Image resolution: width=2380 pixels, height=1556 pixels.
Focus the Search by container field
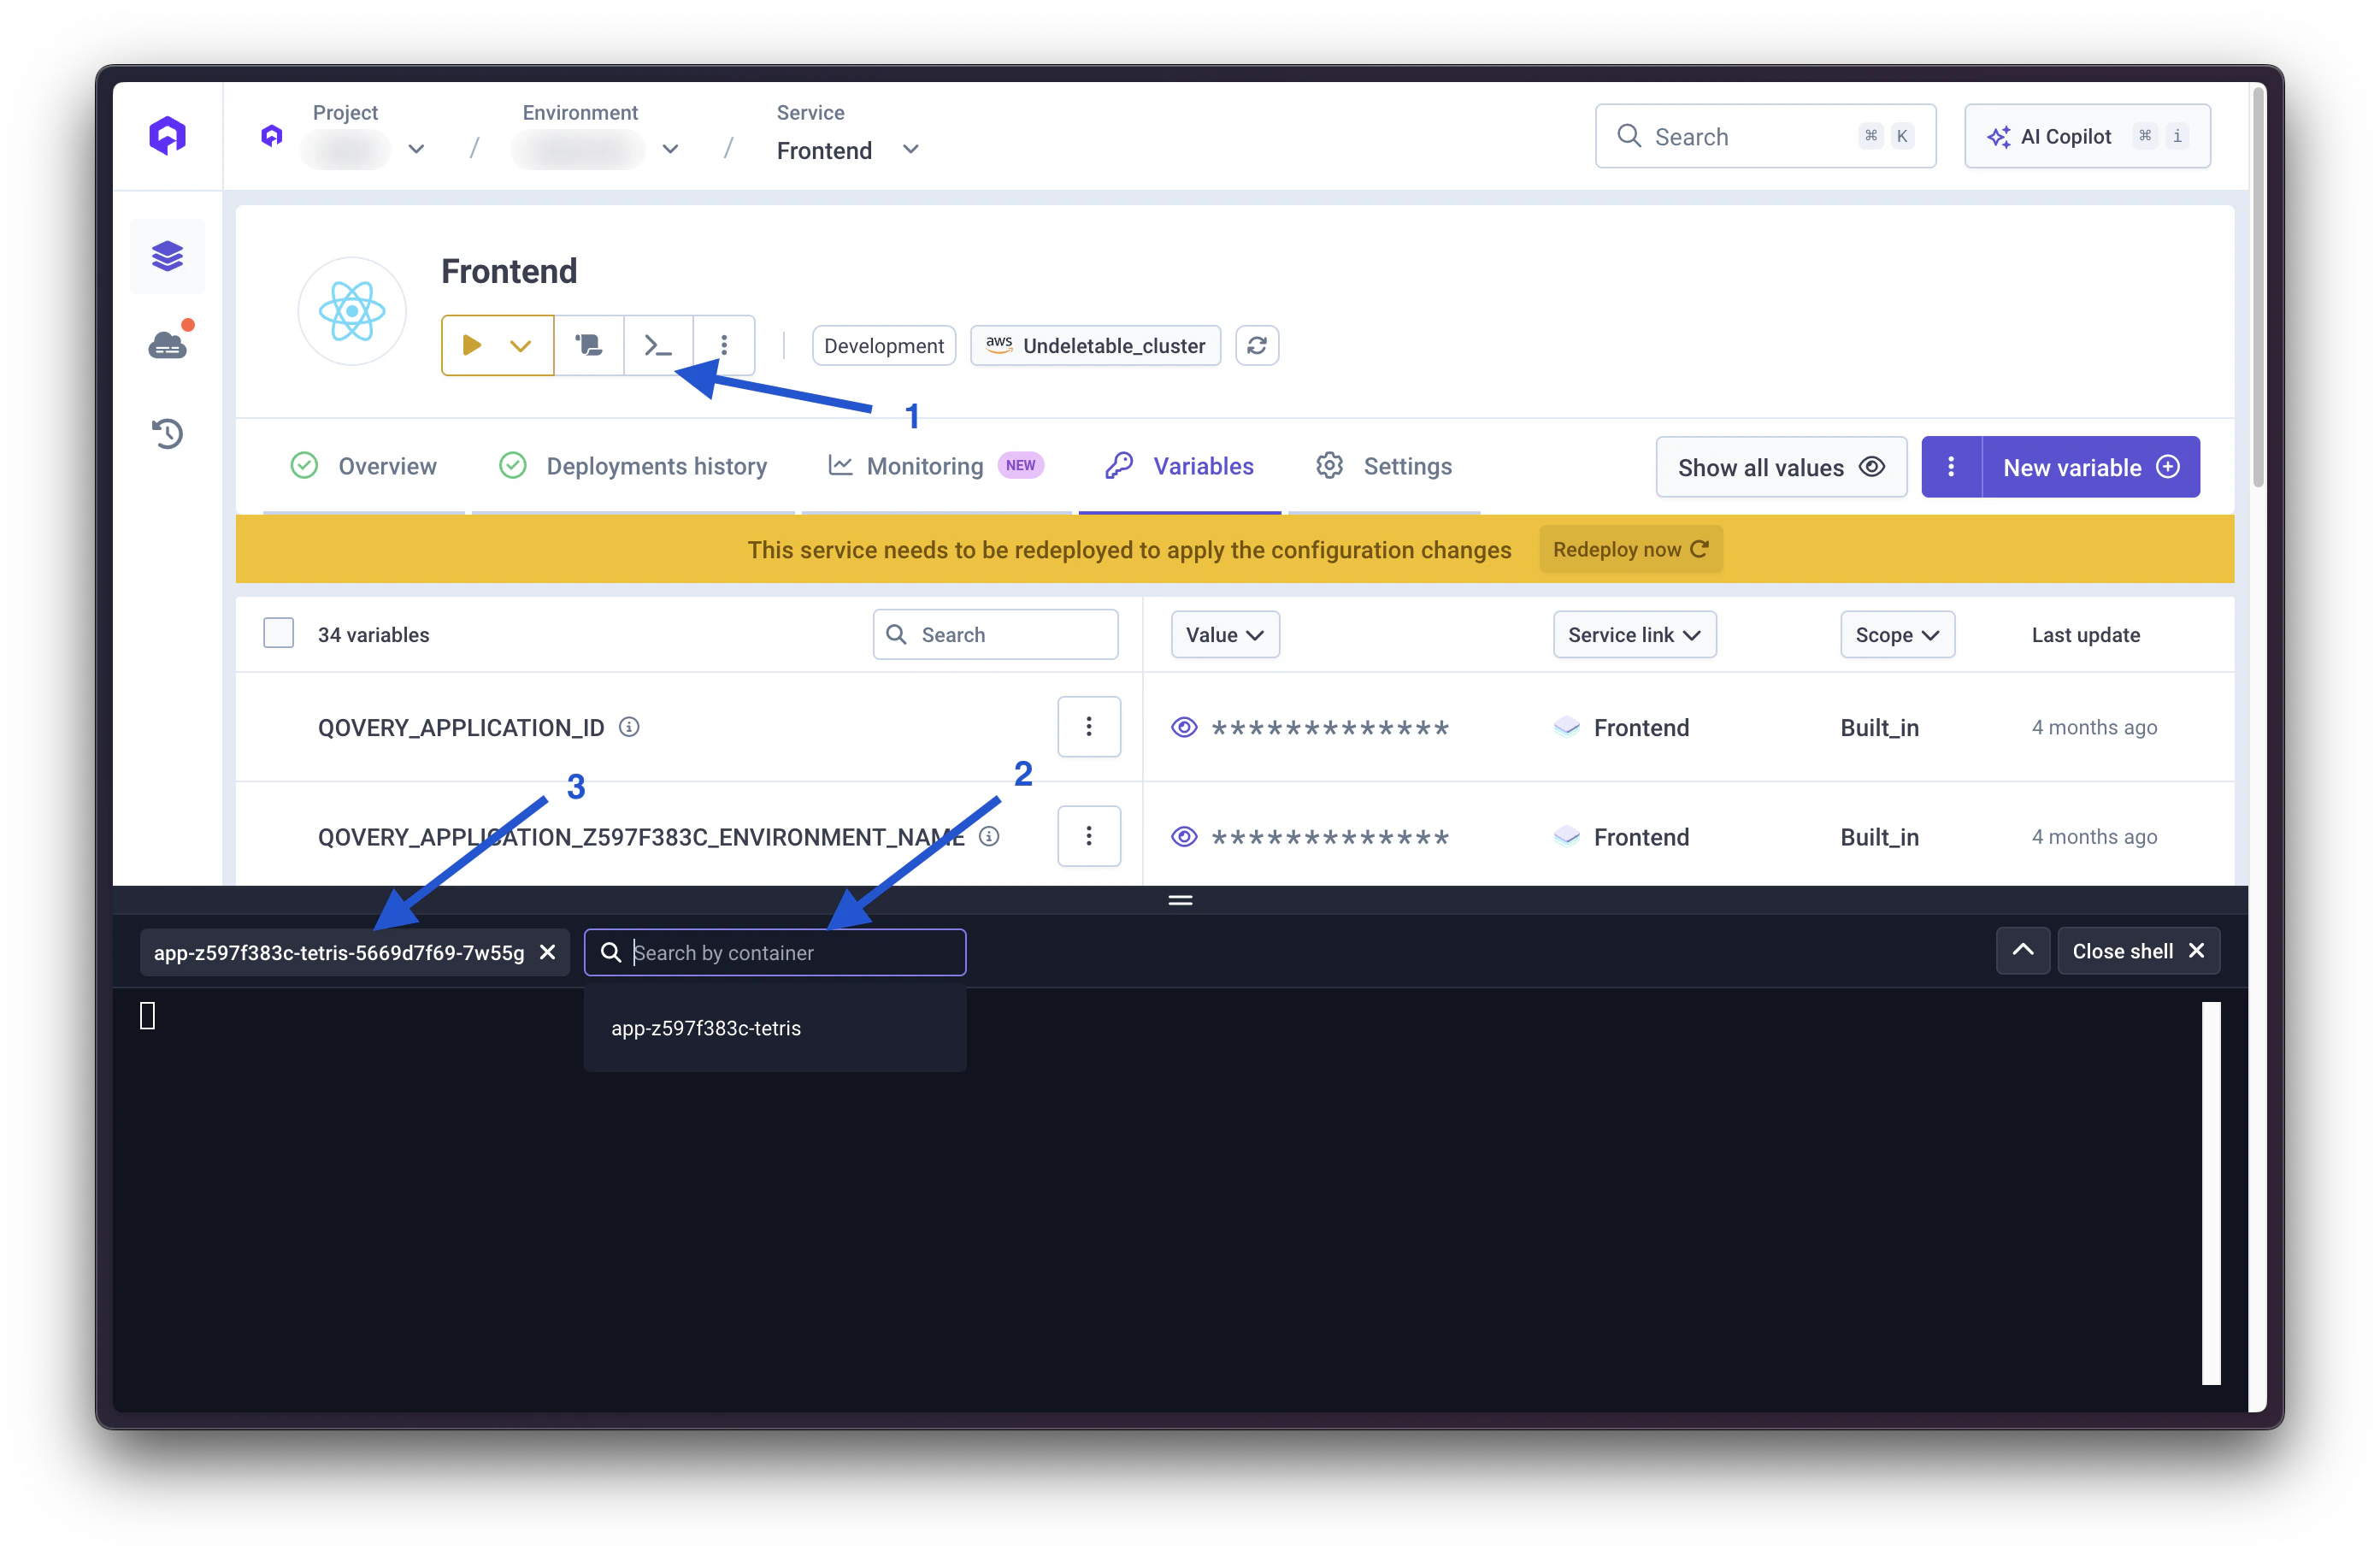point(776,952)
